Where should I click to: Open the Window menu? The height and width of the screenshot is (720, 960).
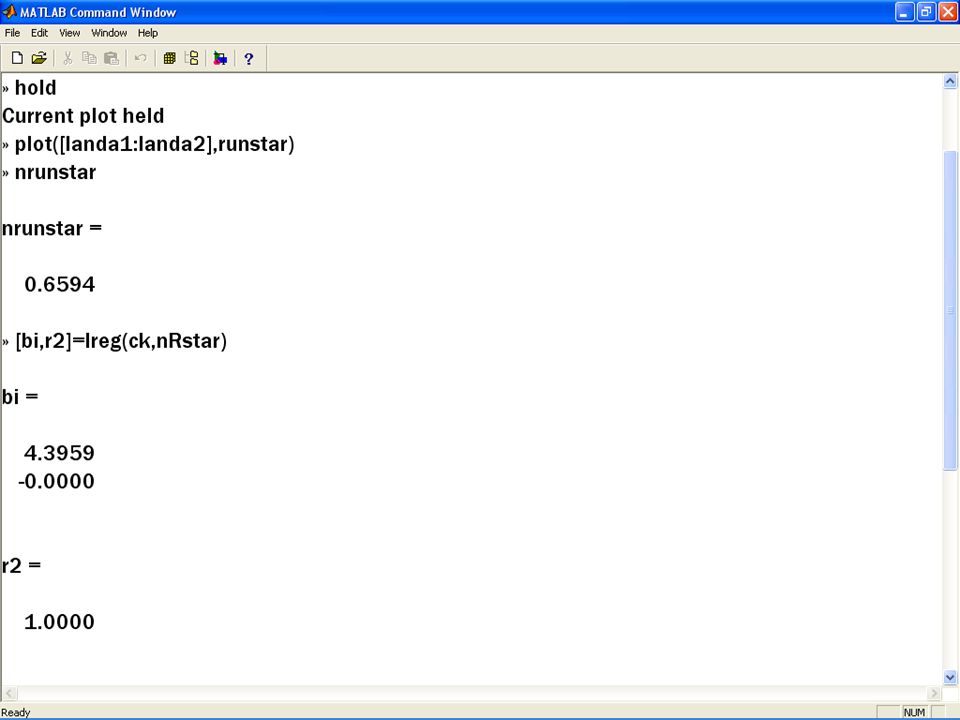[x=109, y=33]
